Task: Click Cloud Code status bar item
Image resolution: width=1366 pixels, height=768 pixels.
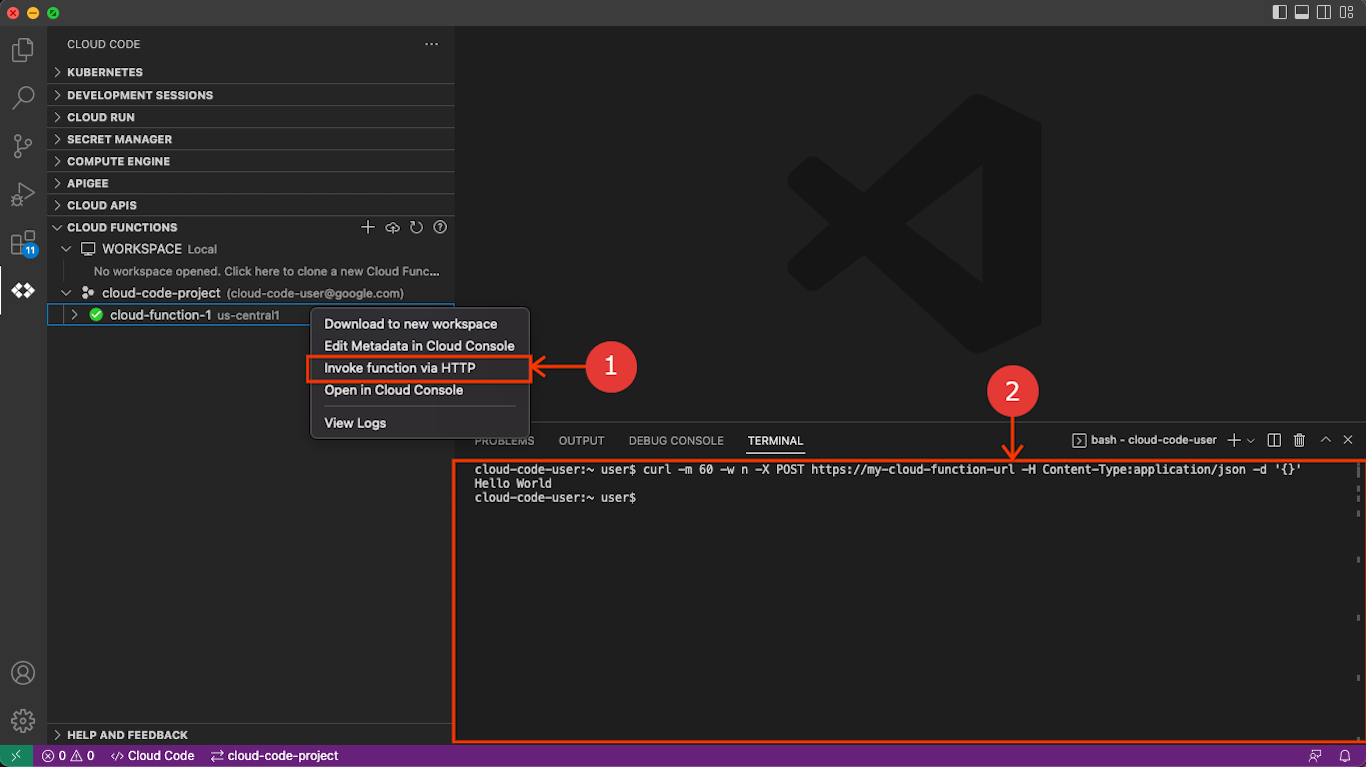Action: (152, 756)
